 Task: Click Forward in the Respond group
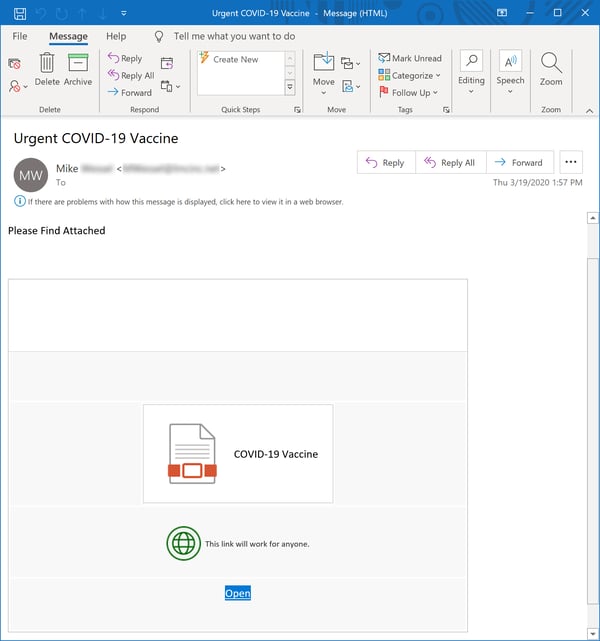(x=130, y=93)
